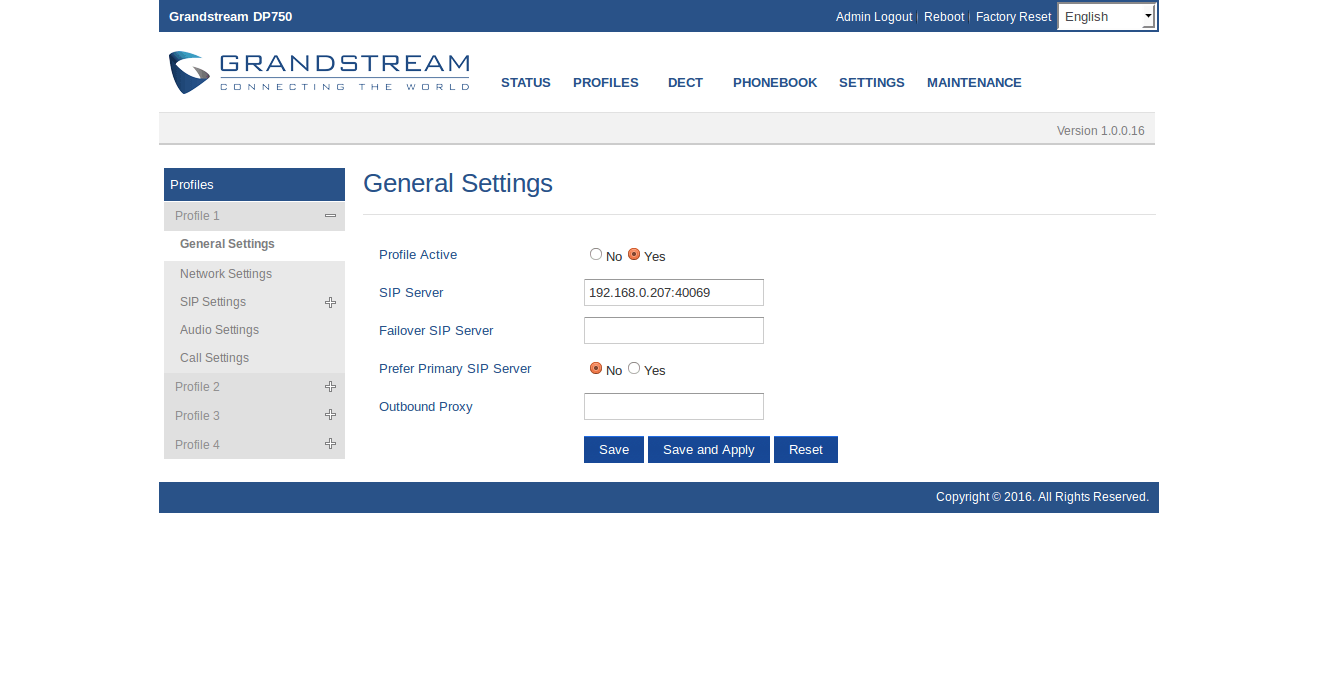Open the STATUS menu
1317x673 pixels.
click(x=526, y=83)
